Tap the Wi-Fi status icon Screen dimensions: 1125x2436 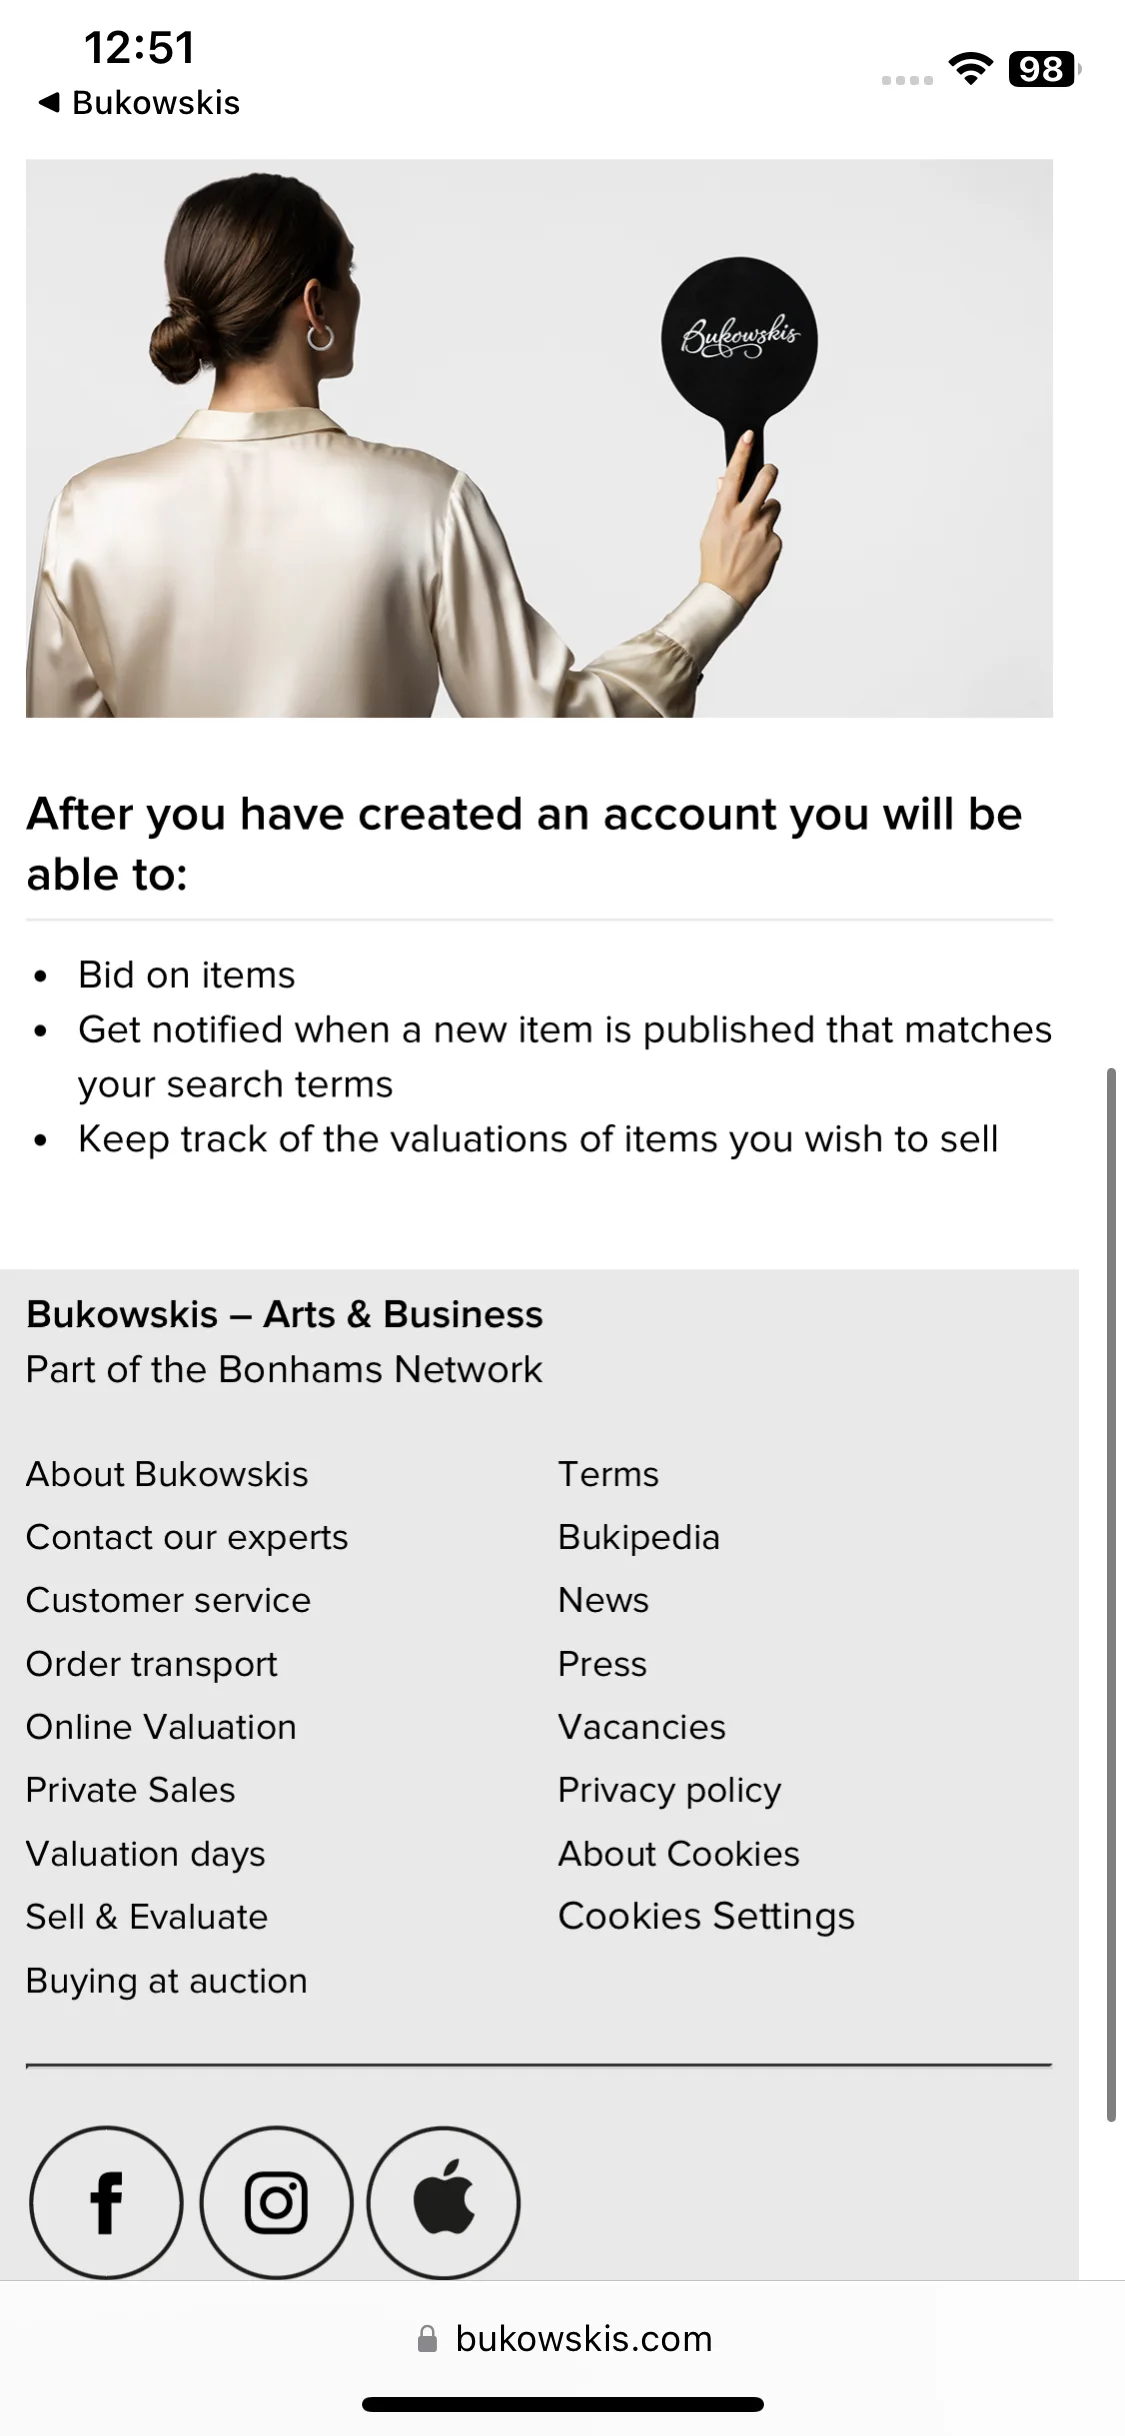(970, 68)
